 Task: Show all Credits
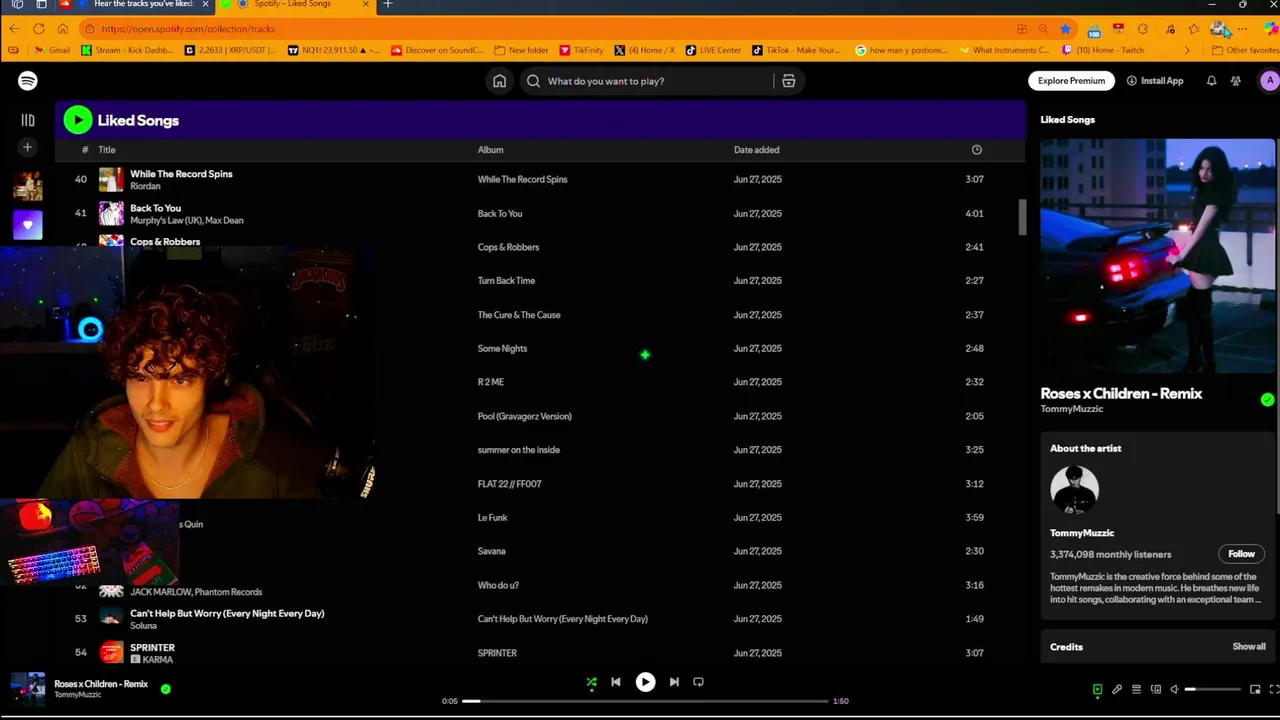tap(1248, 647)
